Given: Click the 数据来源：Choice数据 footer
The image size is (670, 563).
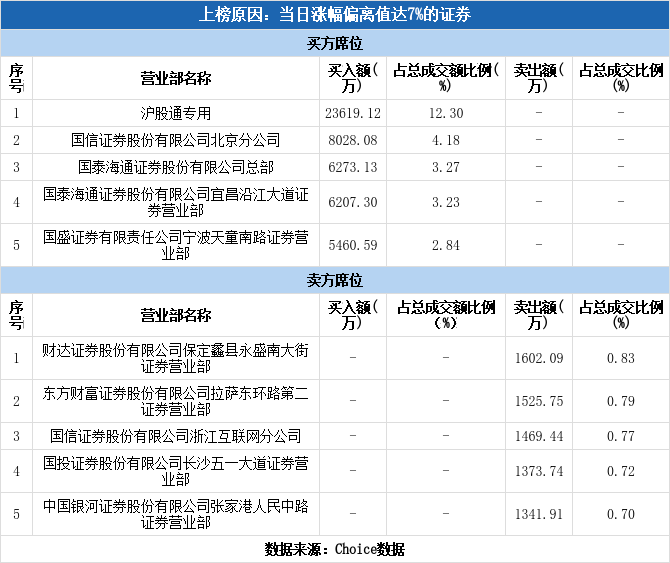Looking at the screenshot, I should pos(335,549).
